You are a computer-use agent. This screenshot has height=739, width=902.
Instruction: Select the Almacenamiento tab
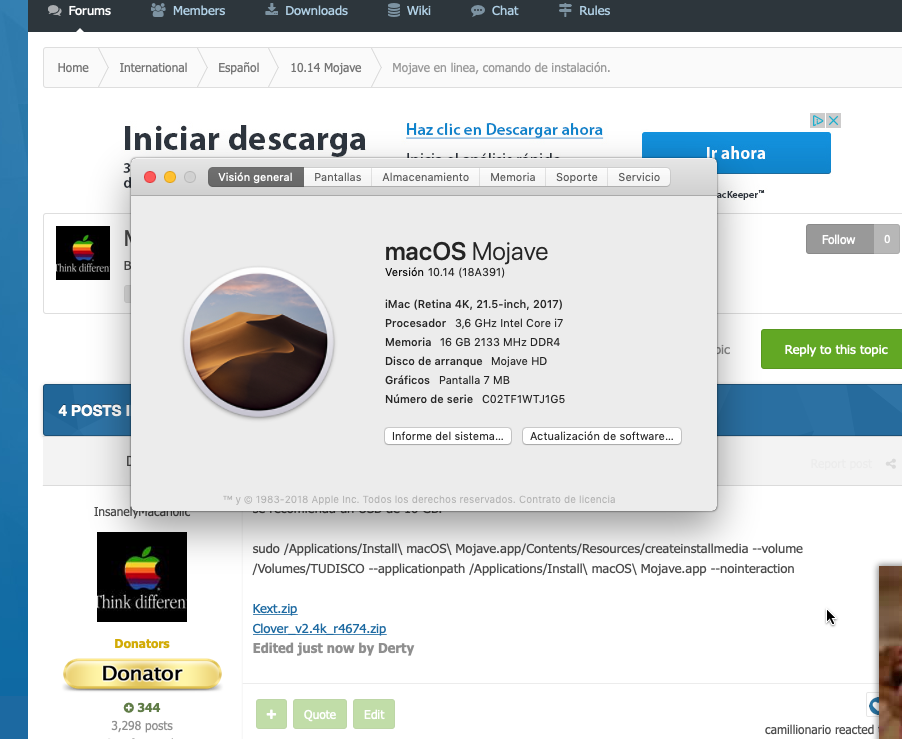point(426,177)
